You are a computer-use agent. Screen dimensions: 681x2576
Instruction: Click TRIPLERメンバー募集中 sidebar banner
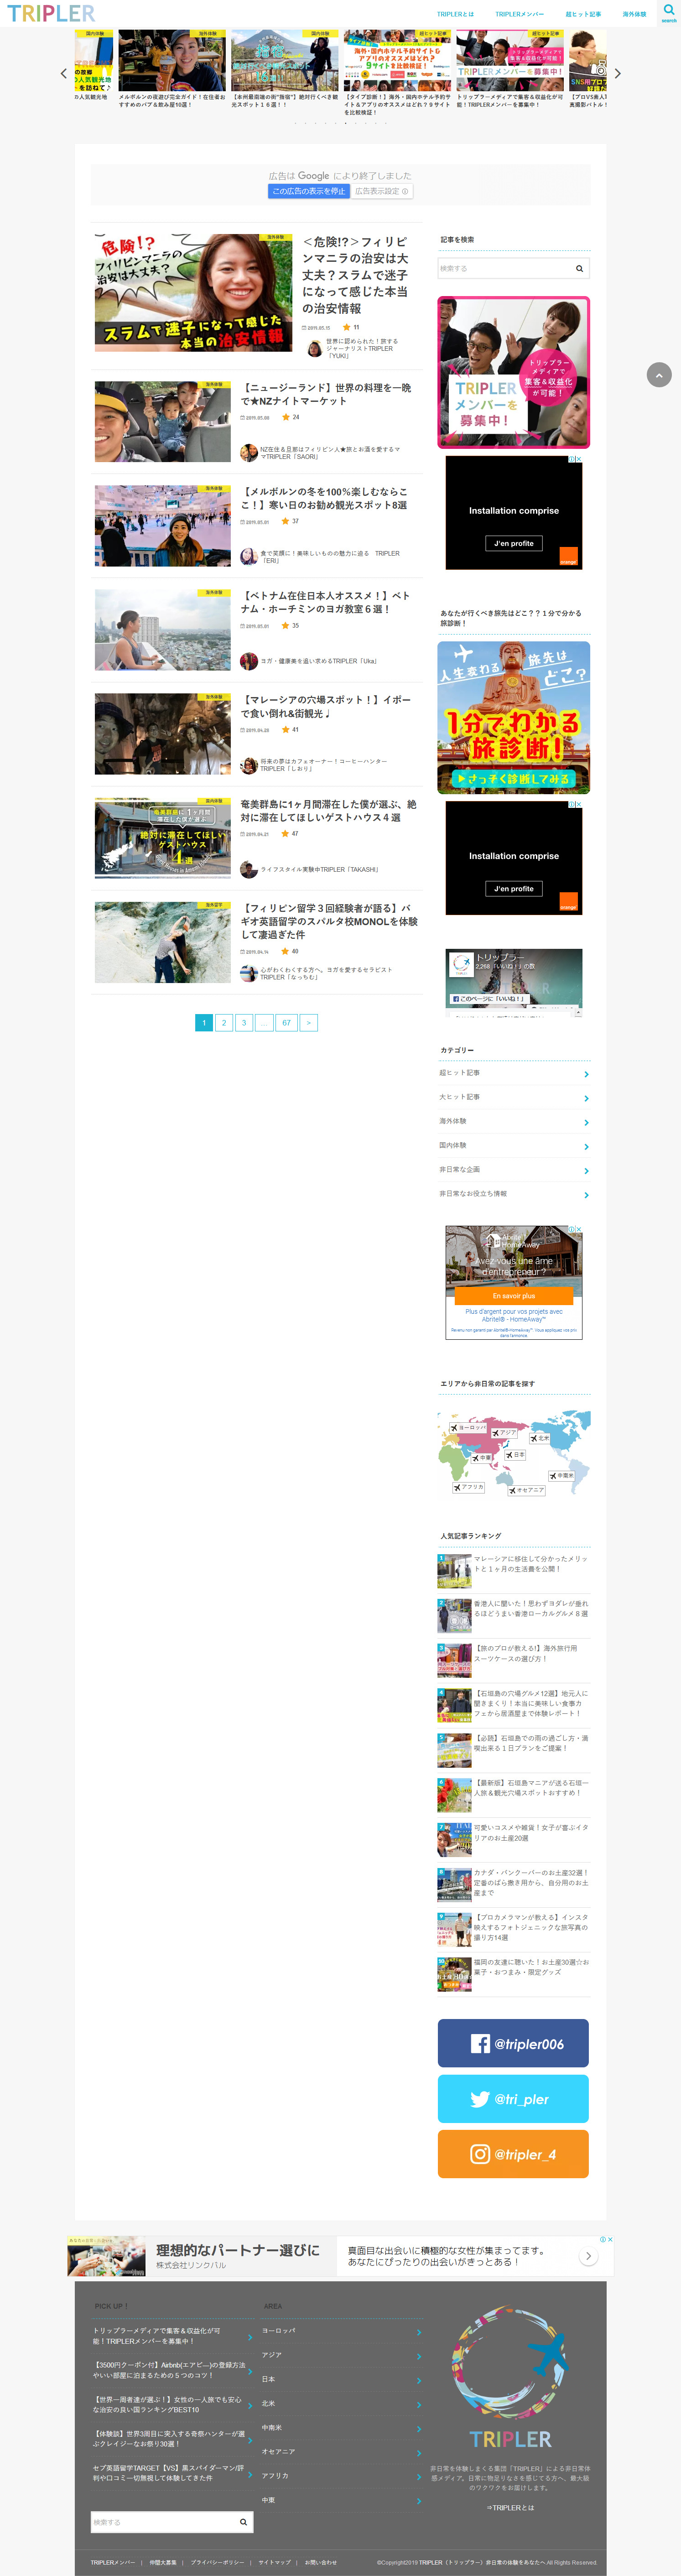(513, 372)
